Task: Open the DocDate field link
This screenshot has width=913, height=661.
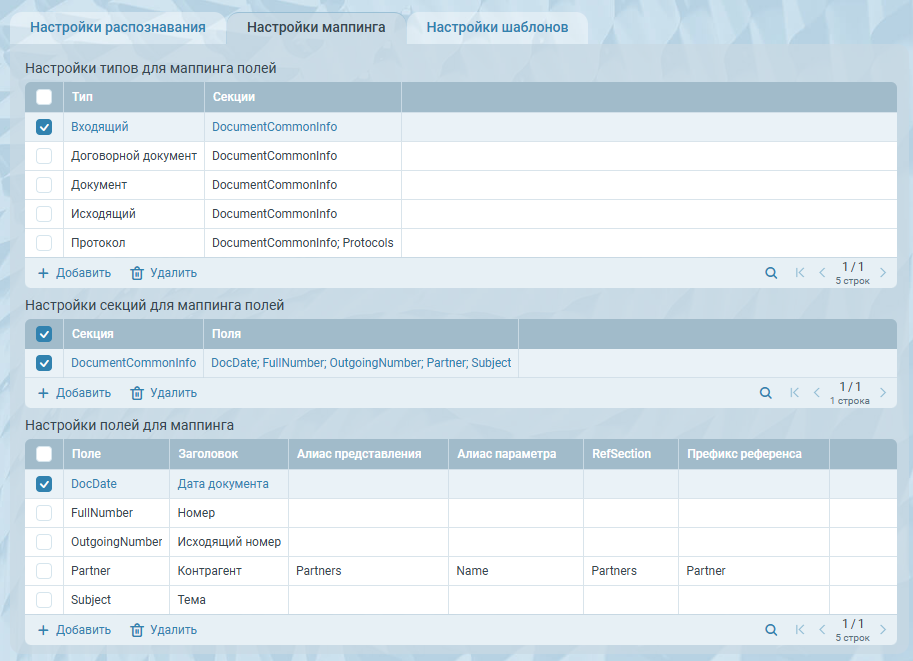Action: pos(94,484)
